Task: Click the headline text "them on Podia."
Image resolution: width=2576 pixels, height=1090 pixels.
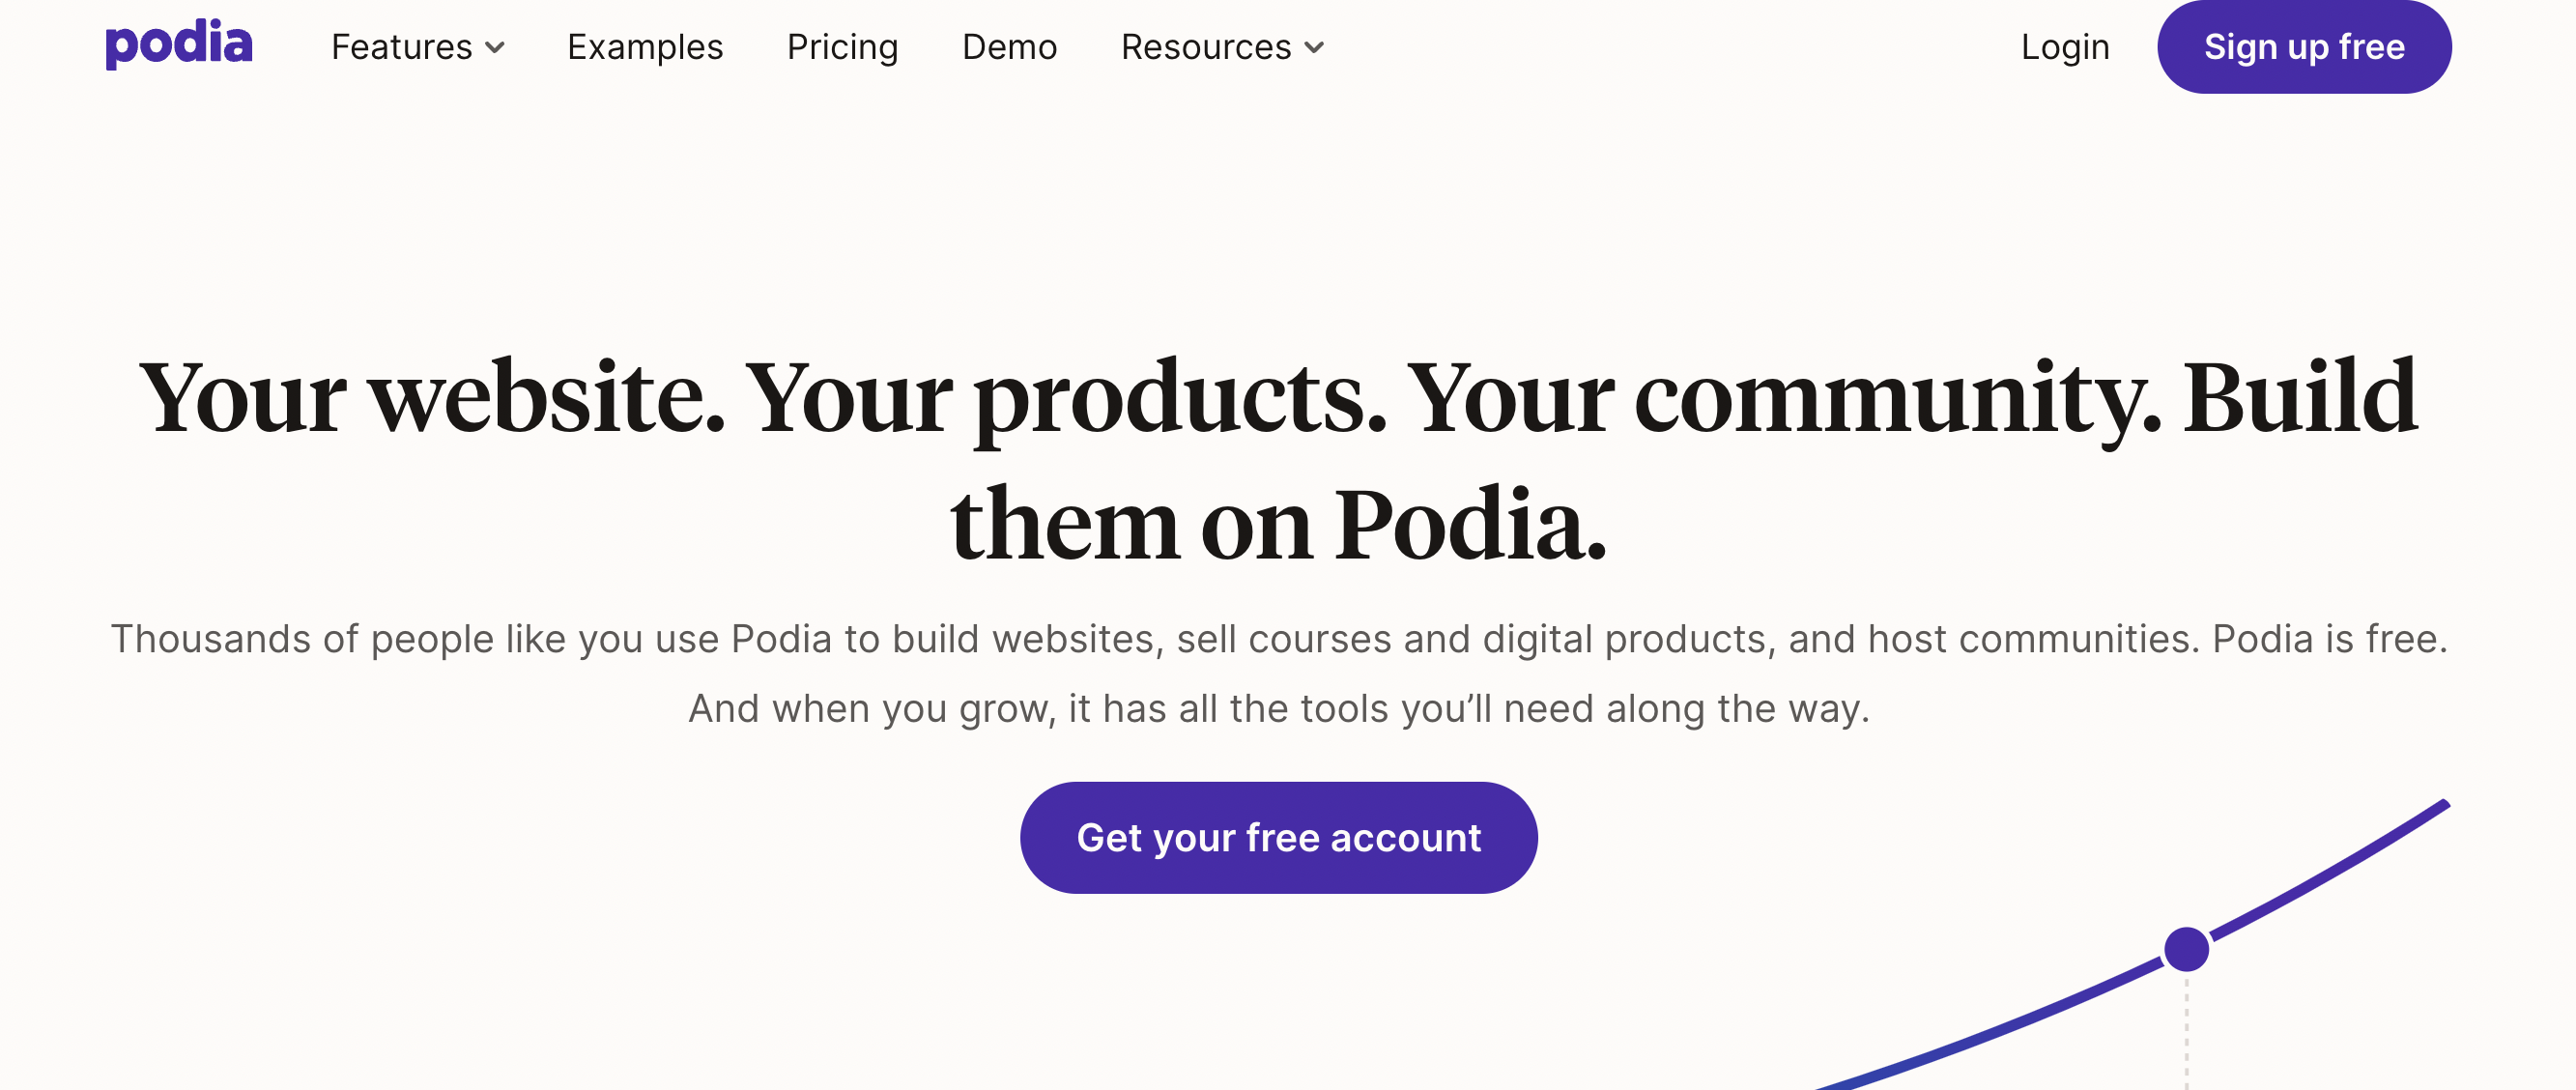Action: pyautogui.click(x=1278, y=525)
